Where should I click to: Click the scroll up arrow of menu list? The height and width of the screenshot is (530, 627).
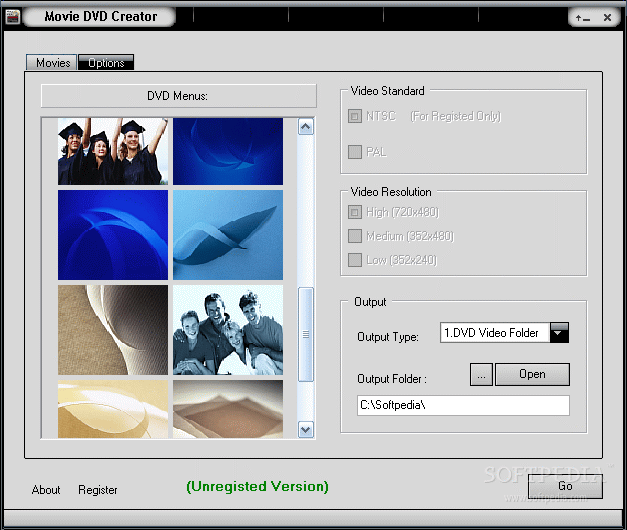point(306,127)
